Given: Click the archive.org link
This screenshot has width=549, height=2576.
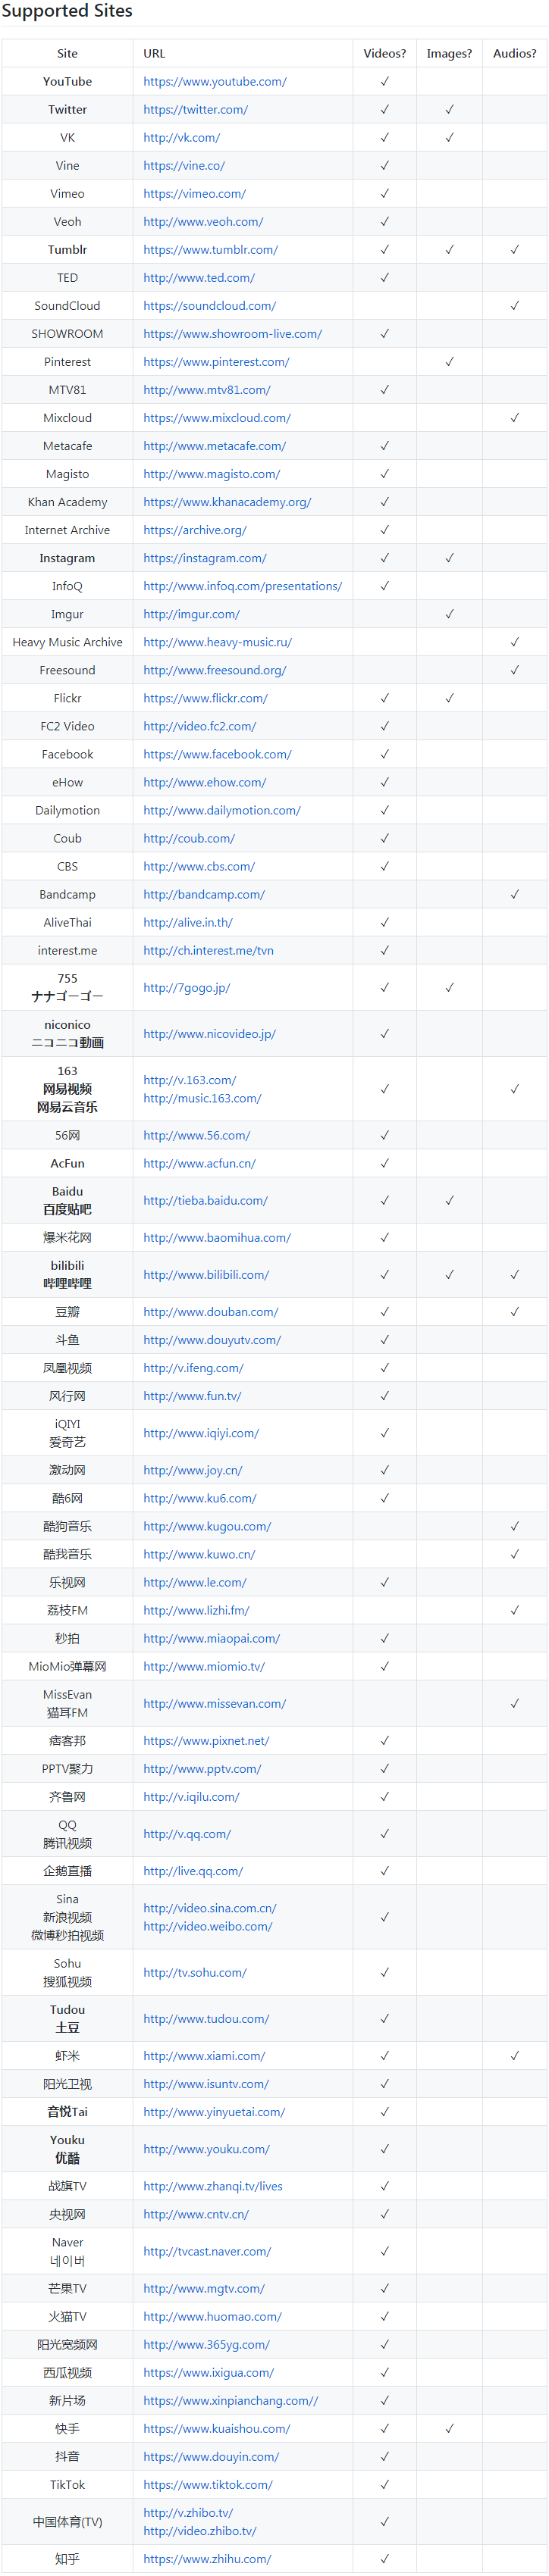Looking at the screenshot, I should click(x=194, y=530).
